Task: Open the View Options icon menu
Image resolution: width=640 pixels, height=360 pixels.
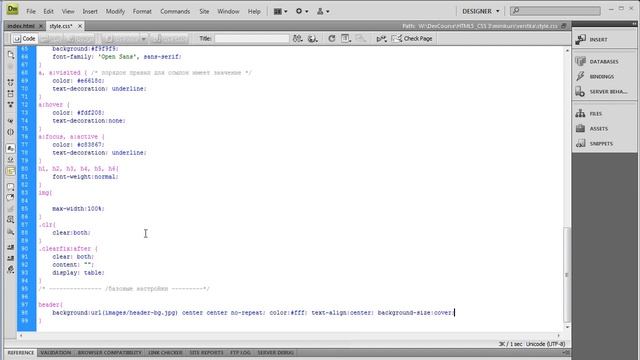Action: [346, 38]
